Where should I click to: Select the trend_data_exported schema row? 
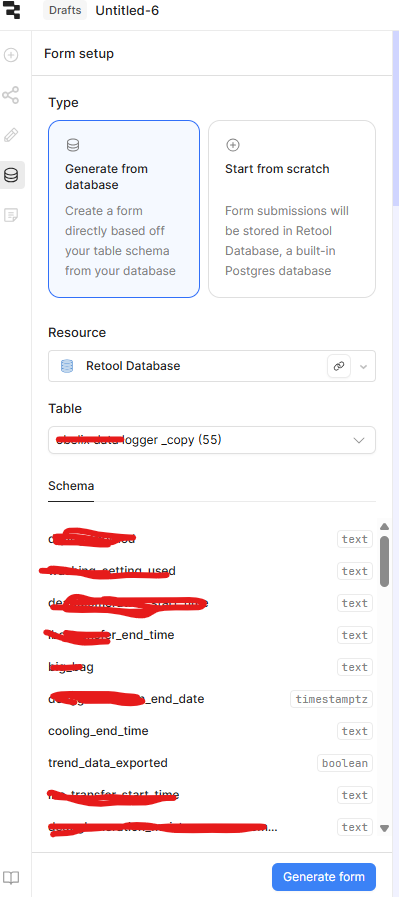tap(211, 763)
